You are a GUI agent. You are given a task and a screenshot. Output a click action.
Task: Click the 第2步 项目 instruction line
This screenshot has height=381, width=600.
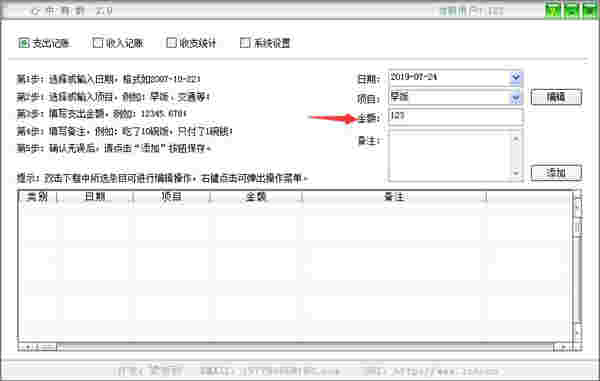coord(113,97)
